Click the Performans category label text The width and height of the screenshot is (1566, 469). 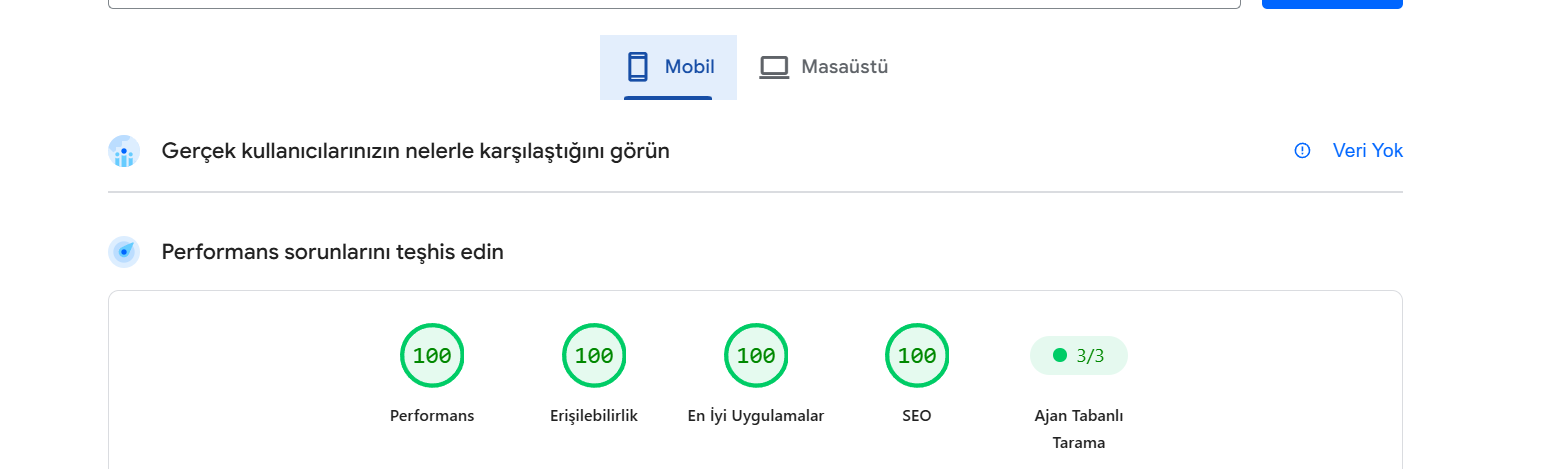432,416
